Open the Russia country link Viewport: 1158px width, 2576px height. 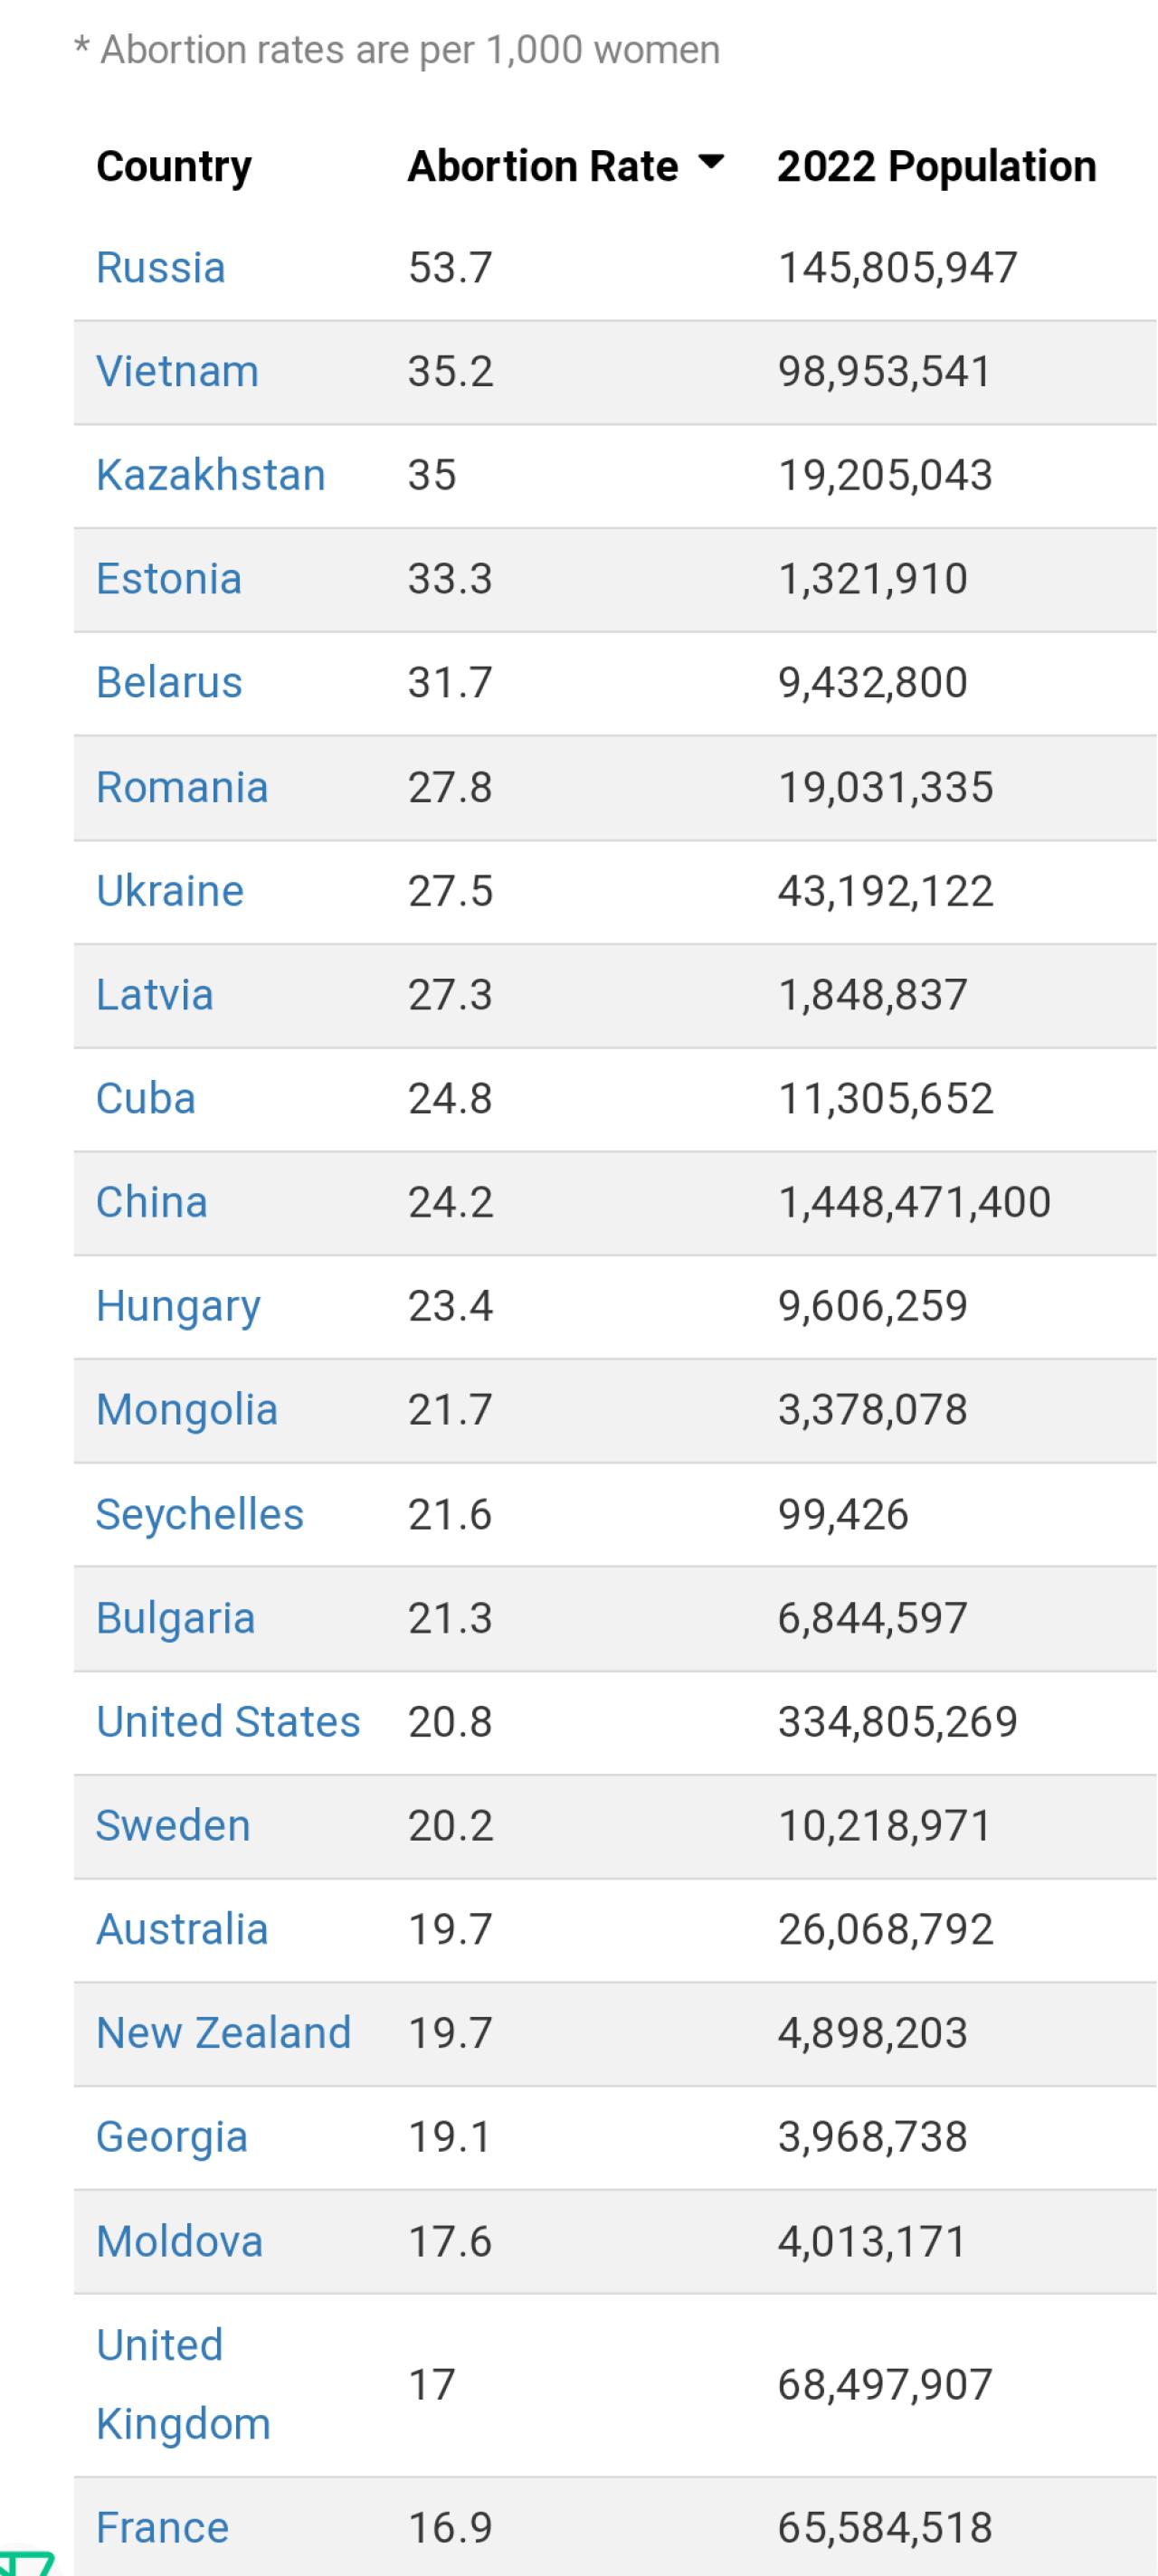tap(160, 268)
